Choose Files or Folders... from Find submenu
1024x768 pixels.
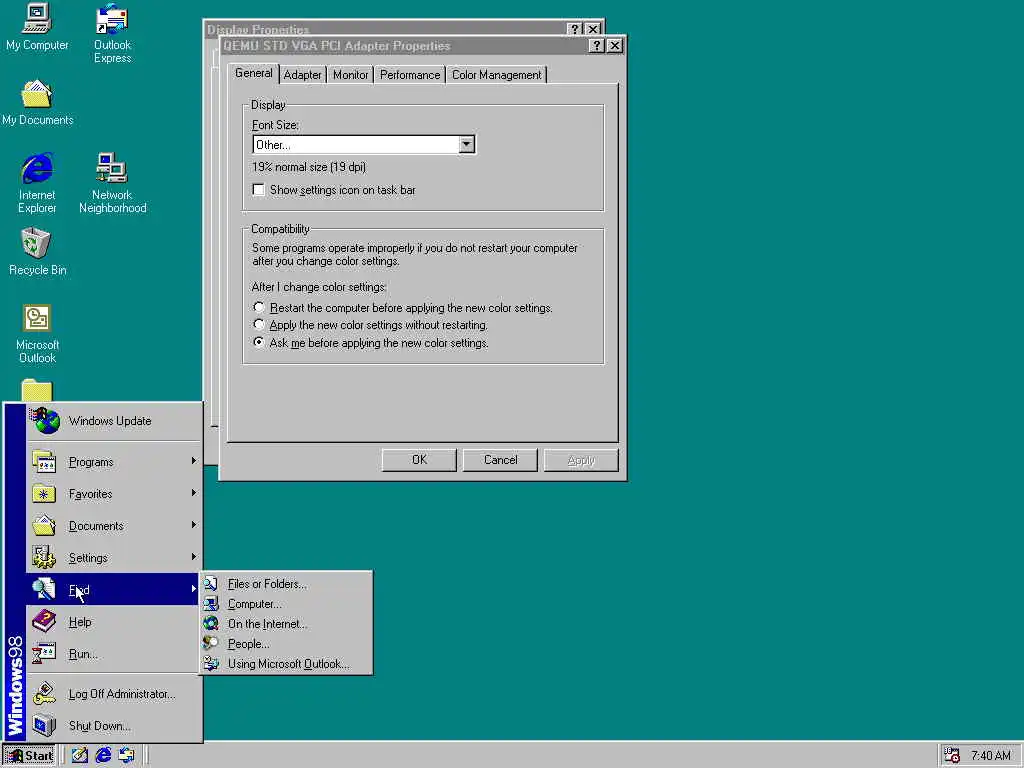tap(286, 584)
